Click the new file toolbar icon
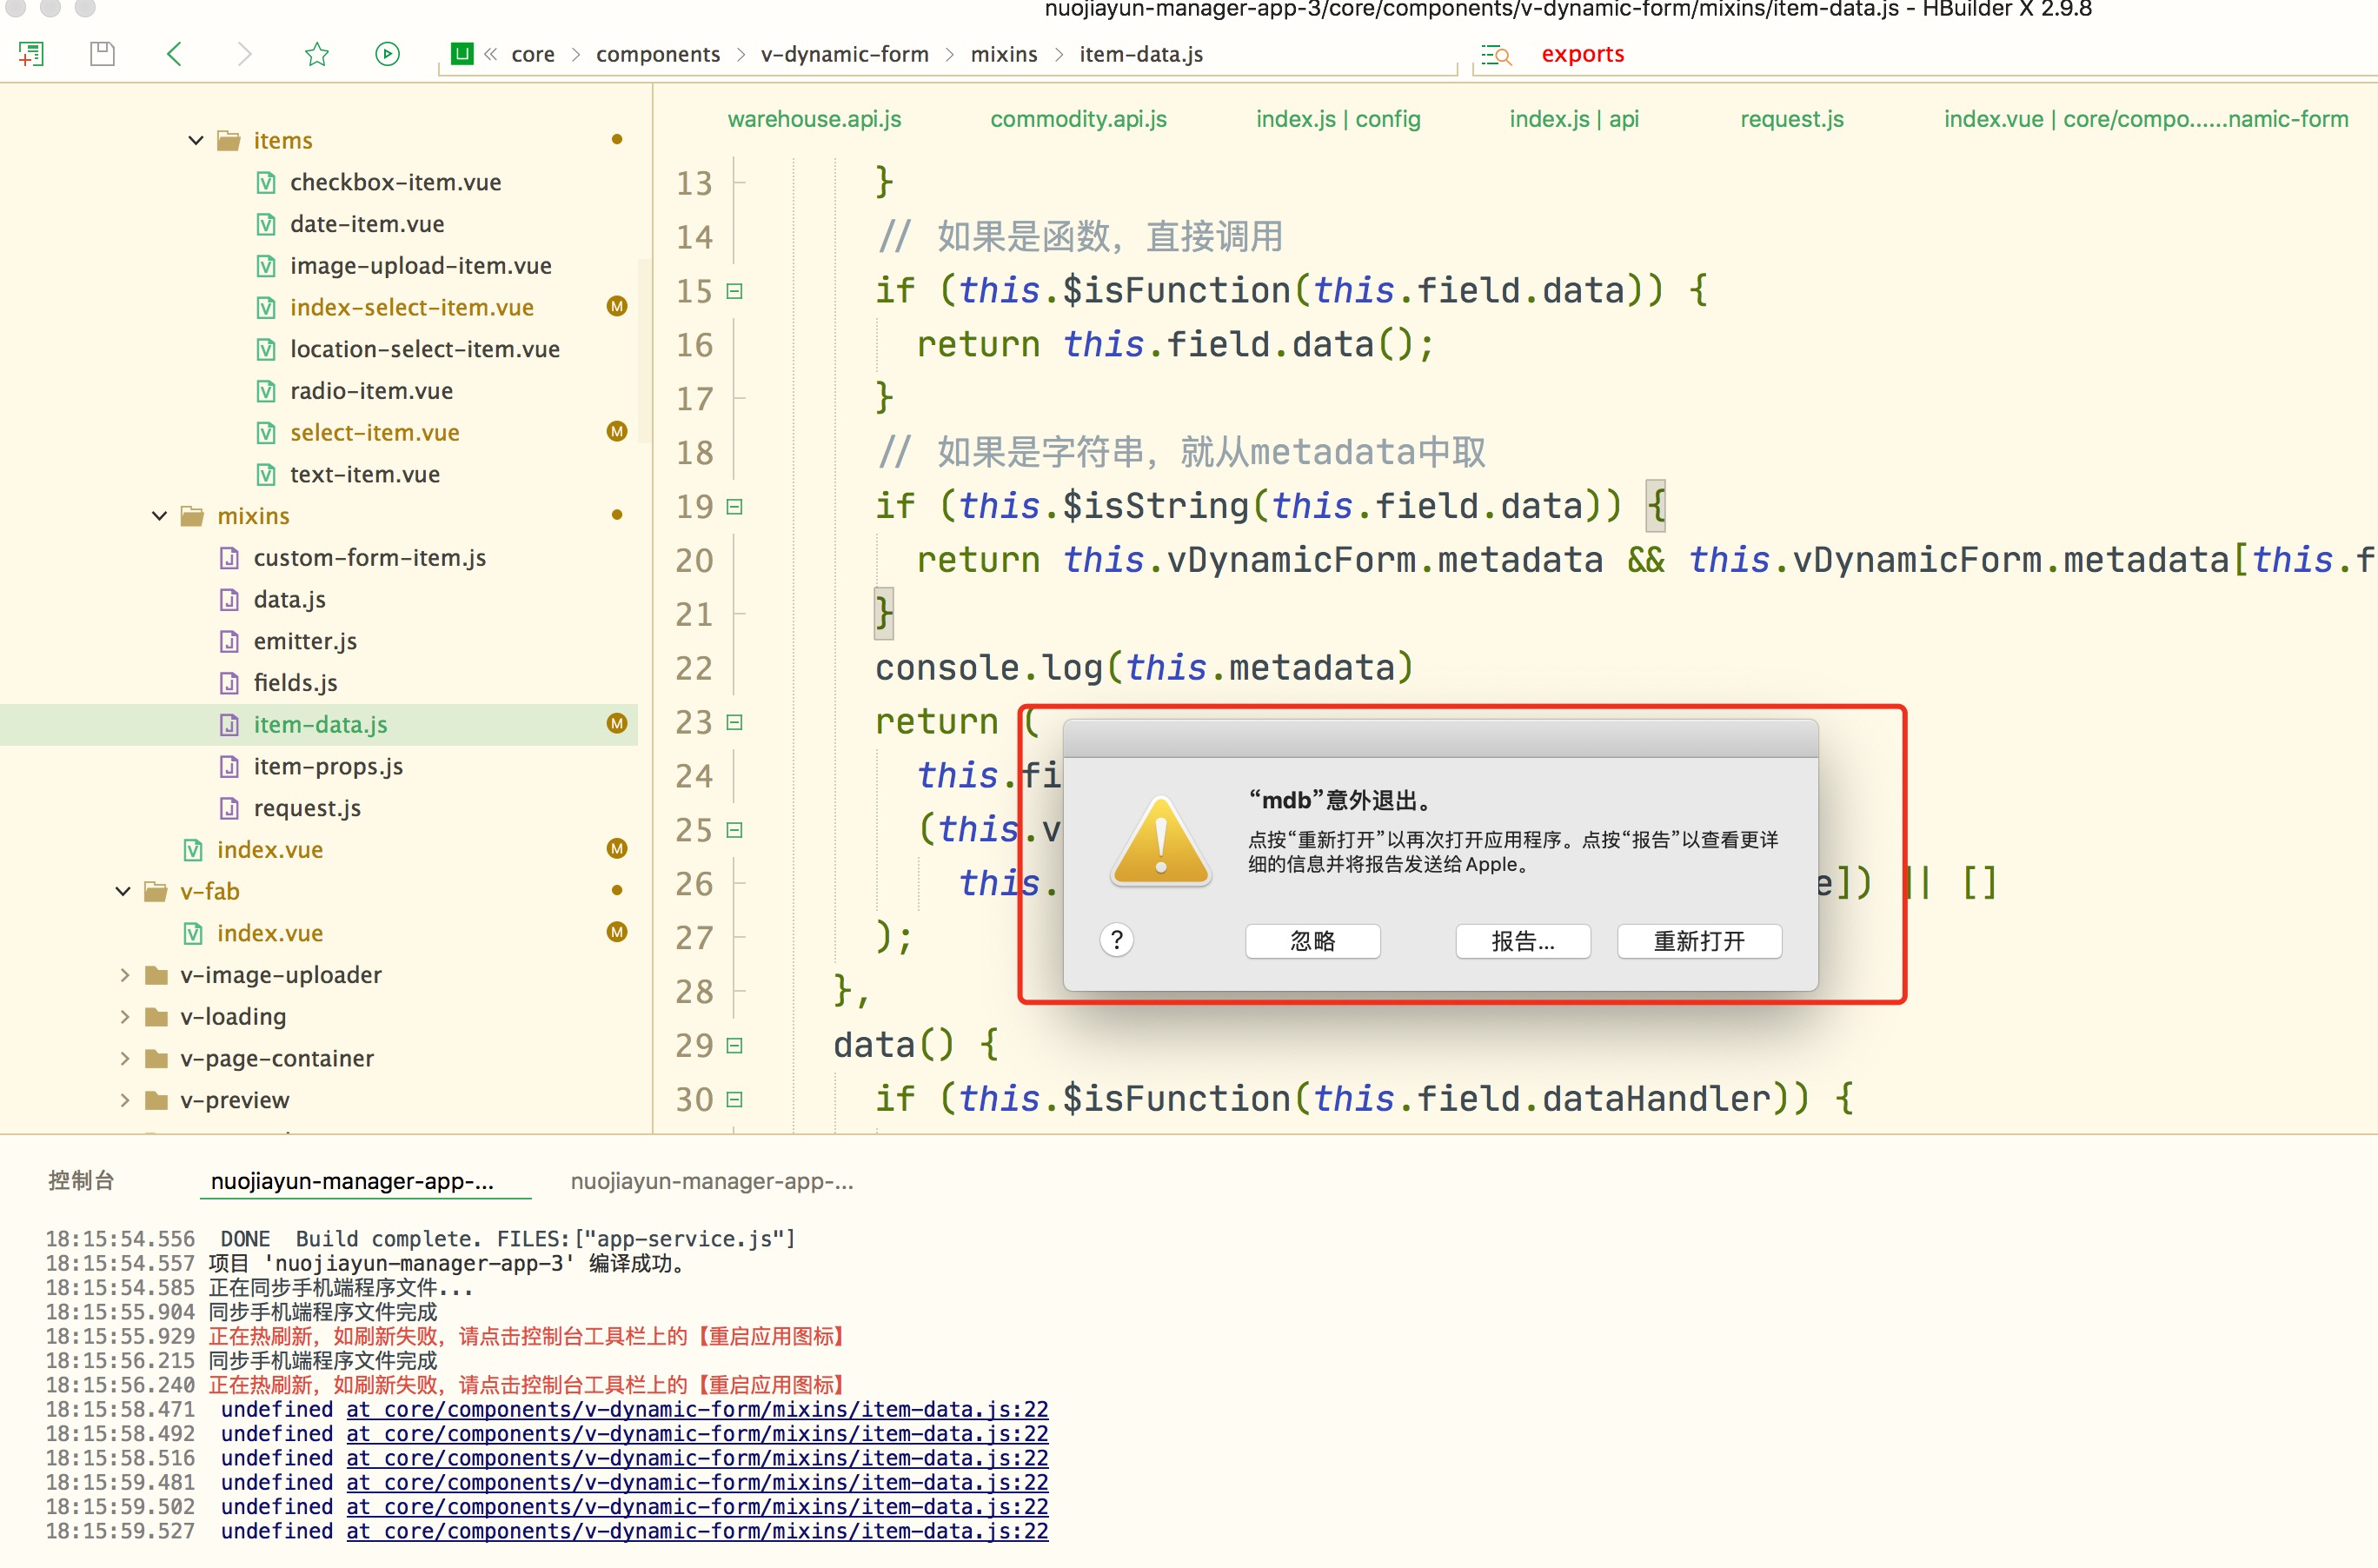The image size is (2378, 1568). tap(32, 54)
